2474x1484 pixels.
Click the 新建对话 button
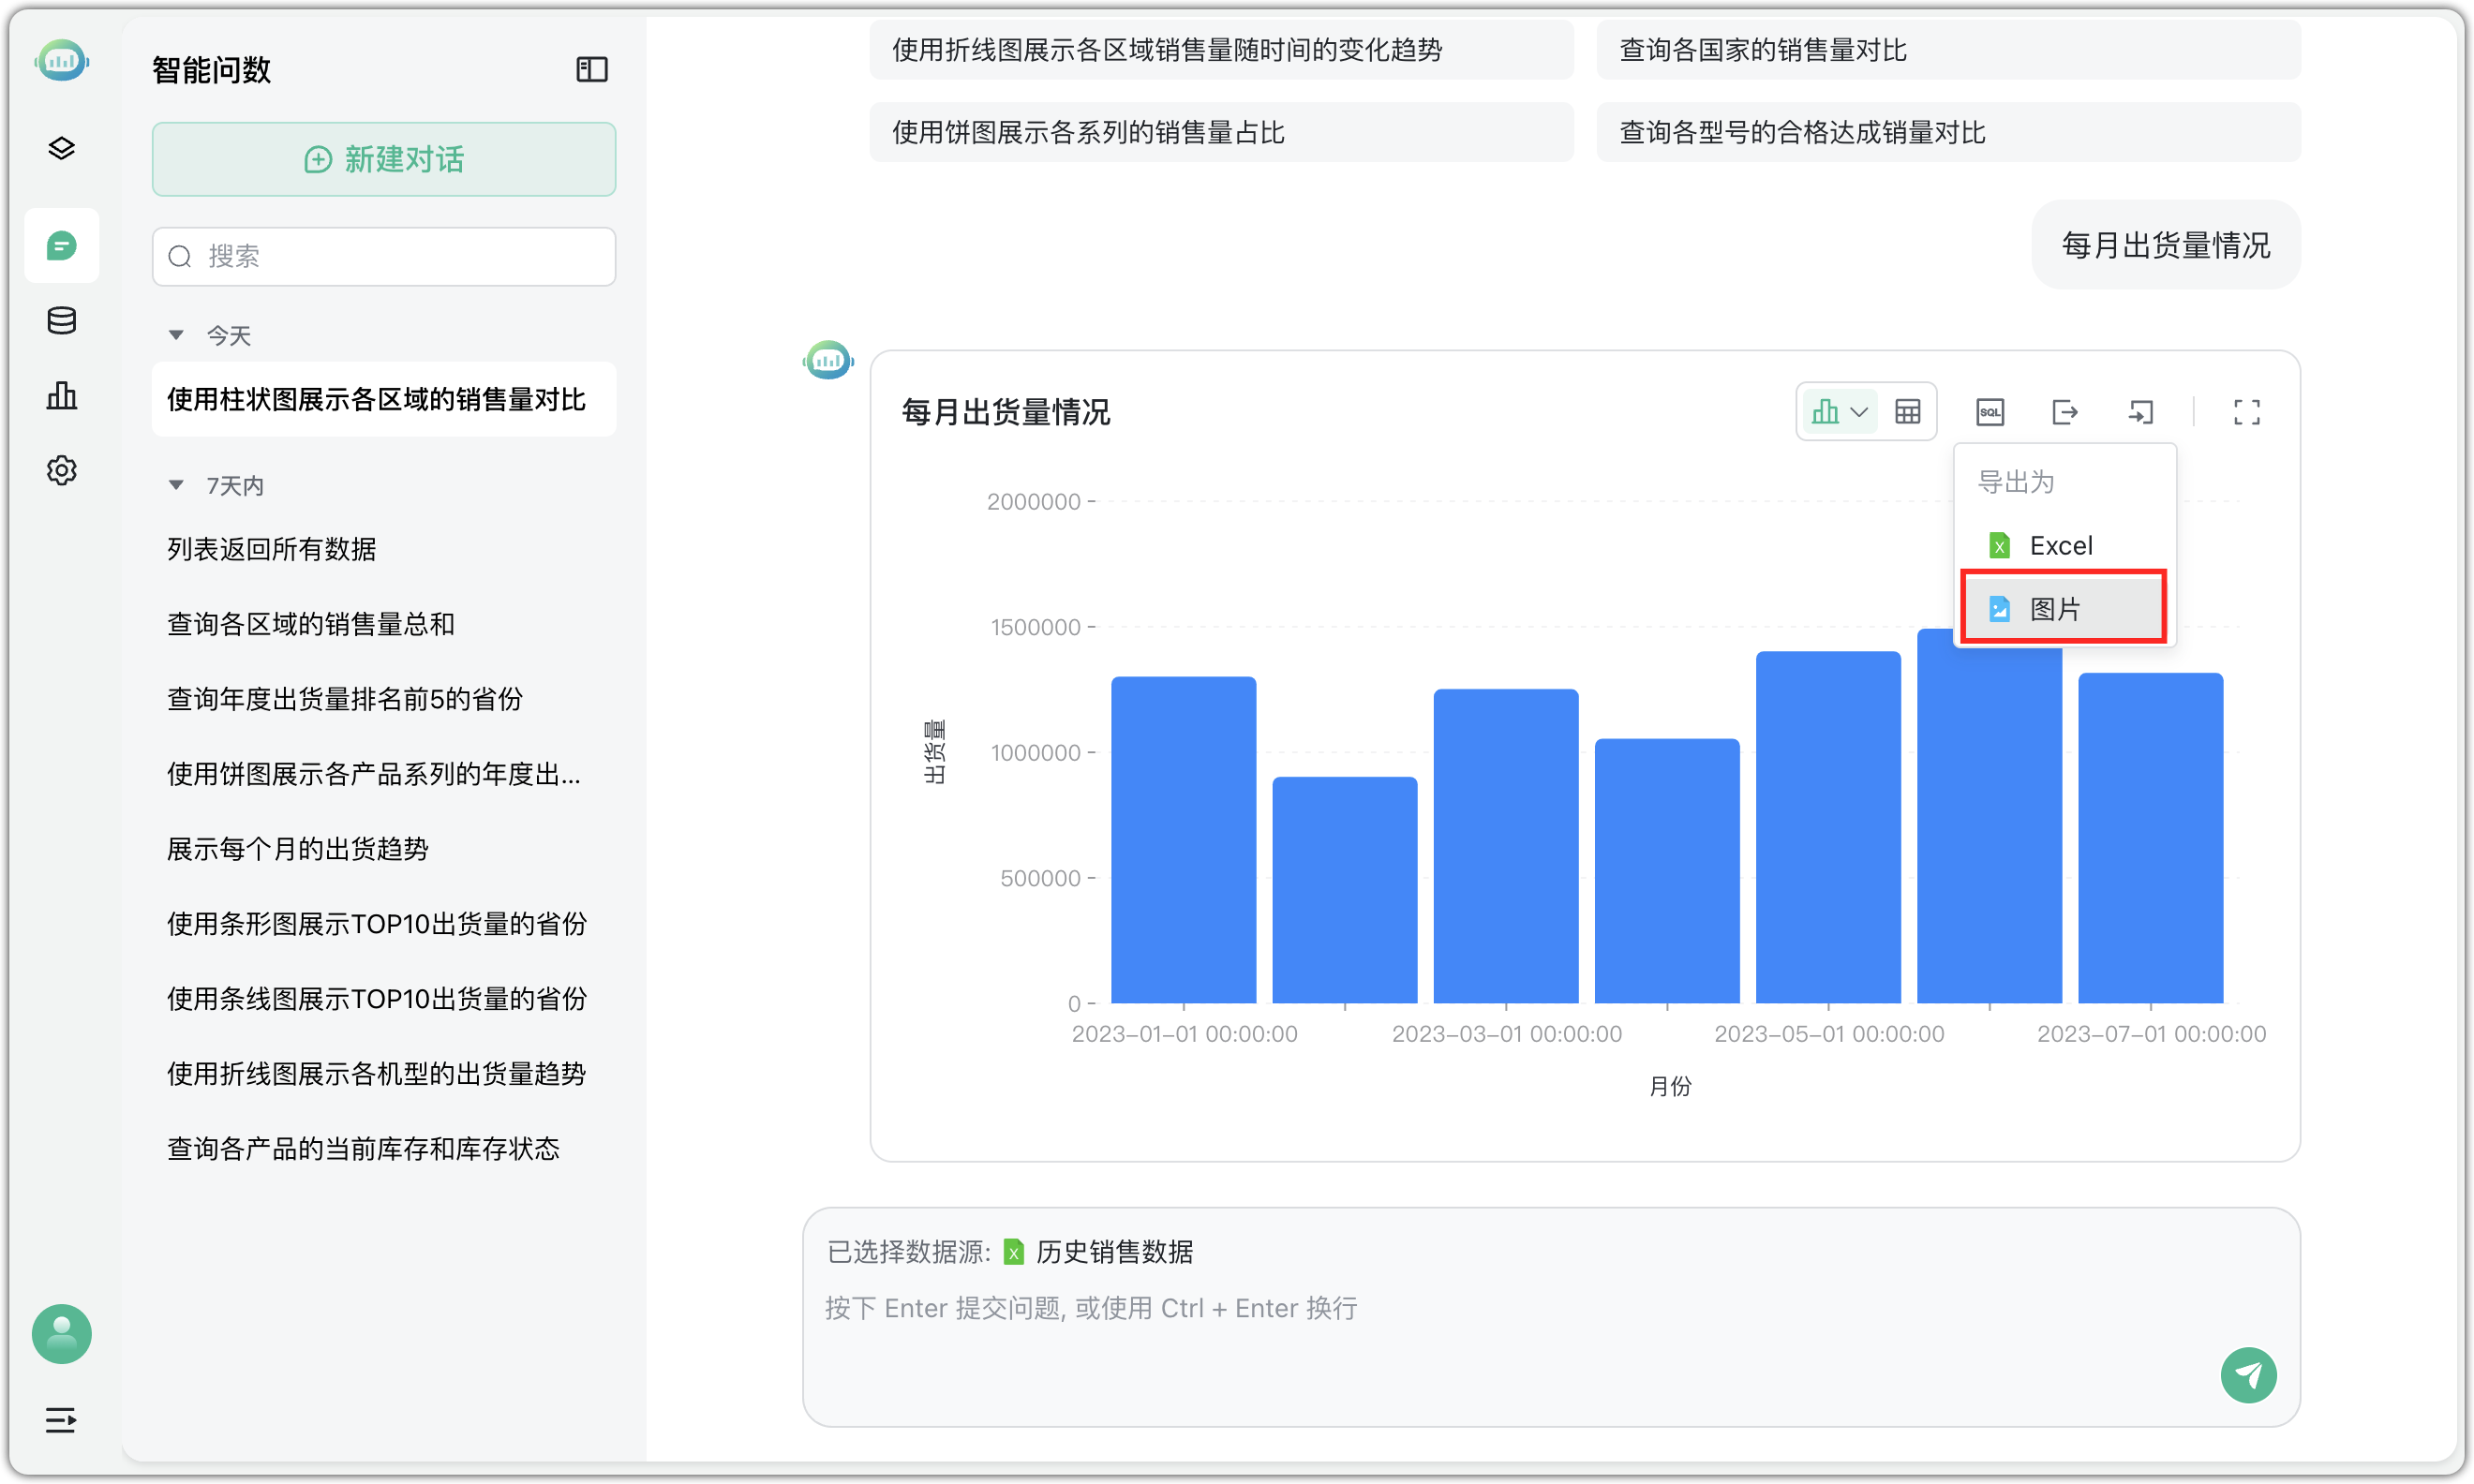click(x=383, y=159)
